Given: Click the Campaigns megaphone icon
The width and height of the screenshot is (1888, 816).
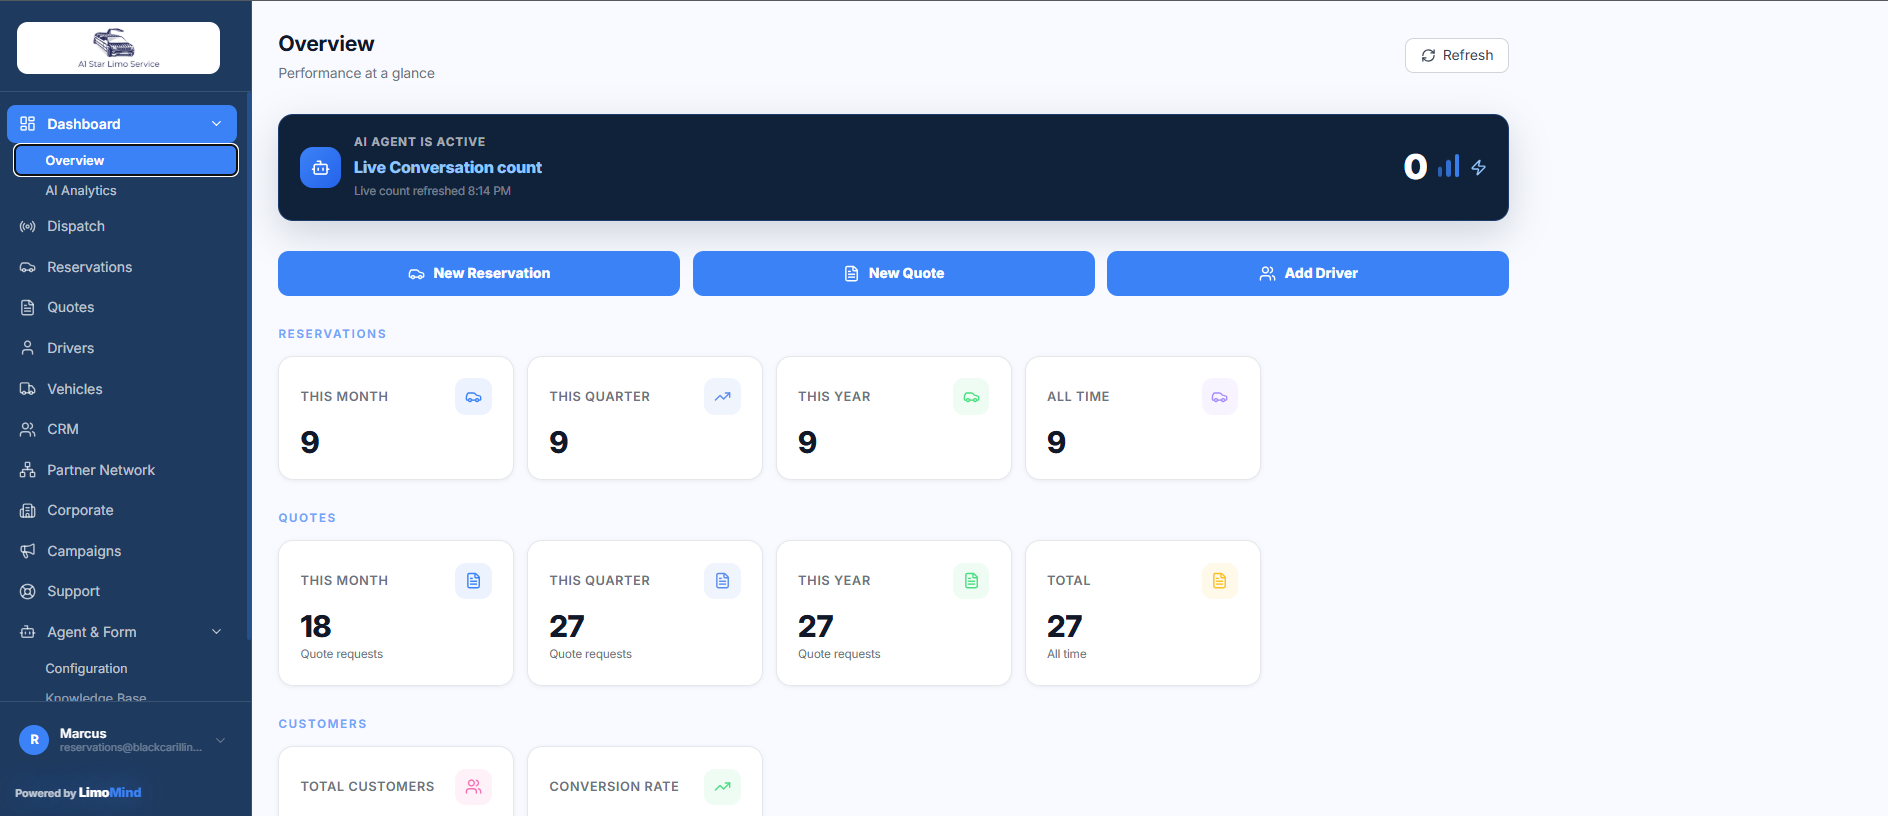Looking at the screenshot, I should (x=27, y=551).
